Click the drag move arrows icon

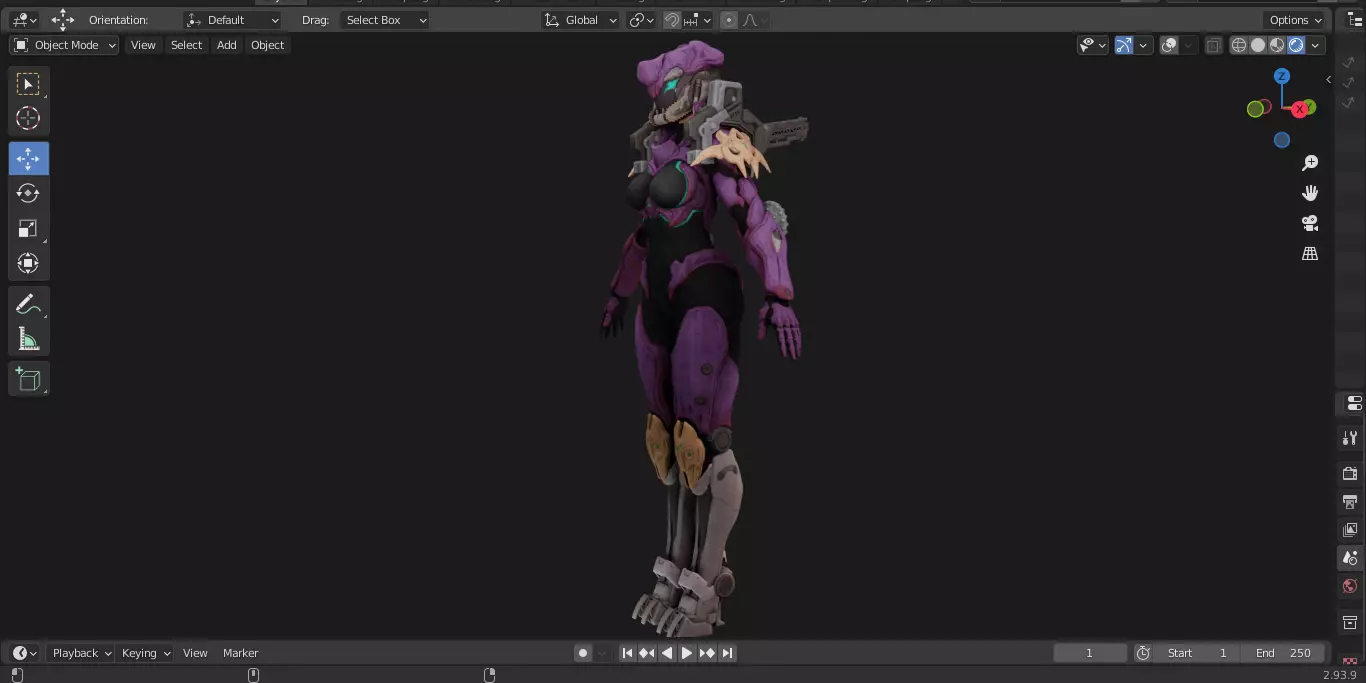click(x=63, y=20)
